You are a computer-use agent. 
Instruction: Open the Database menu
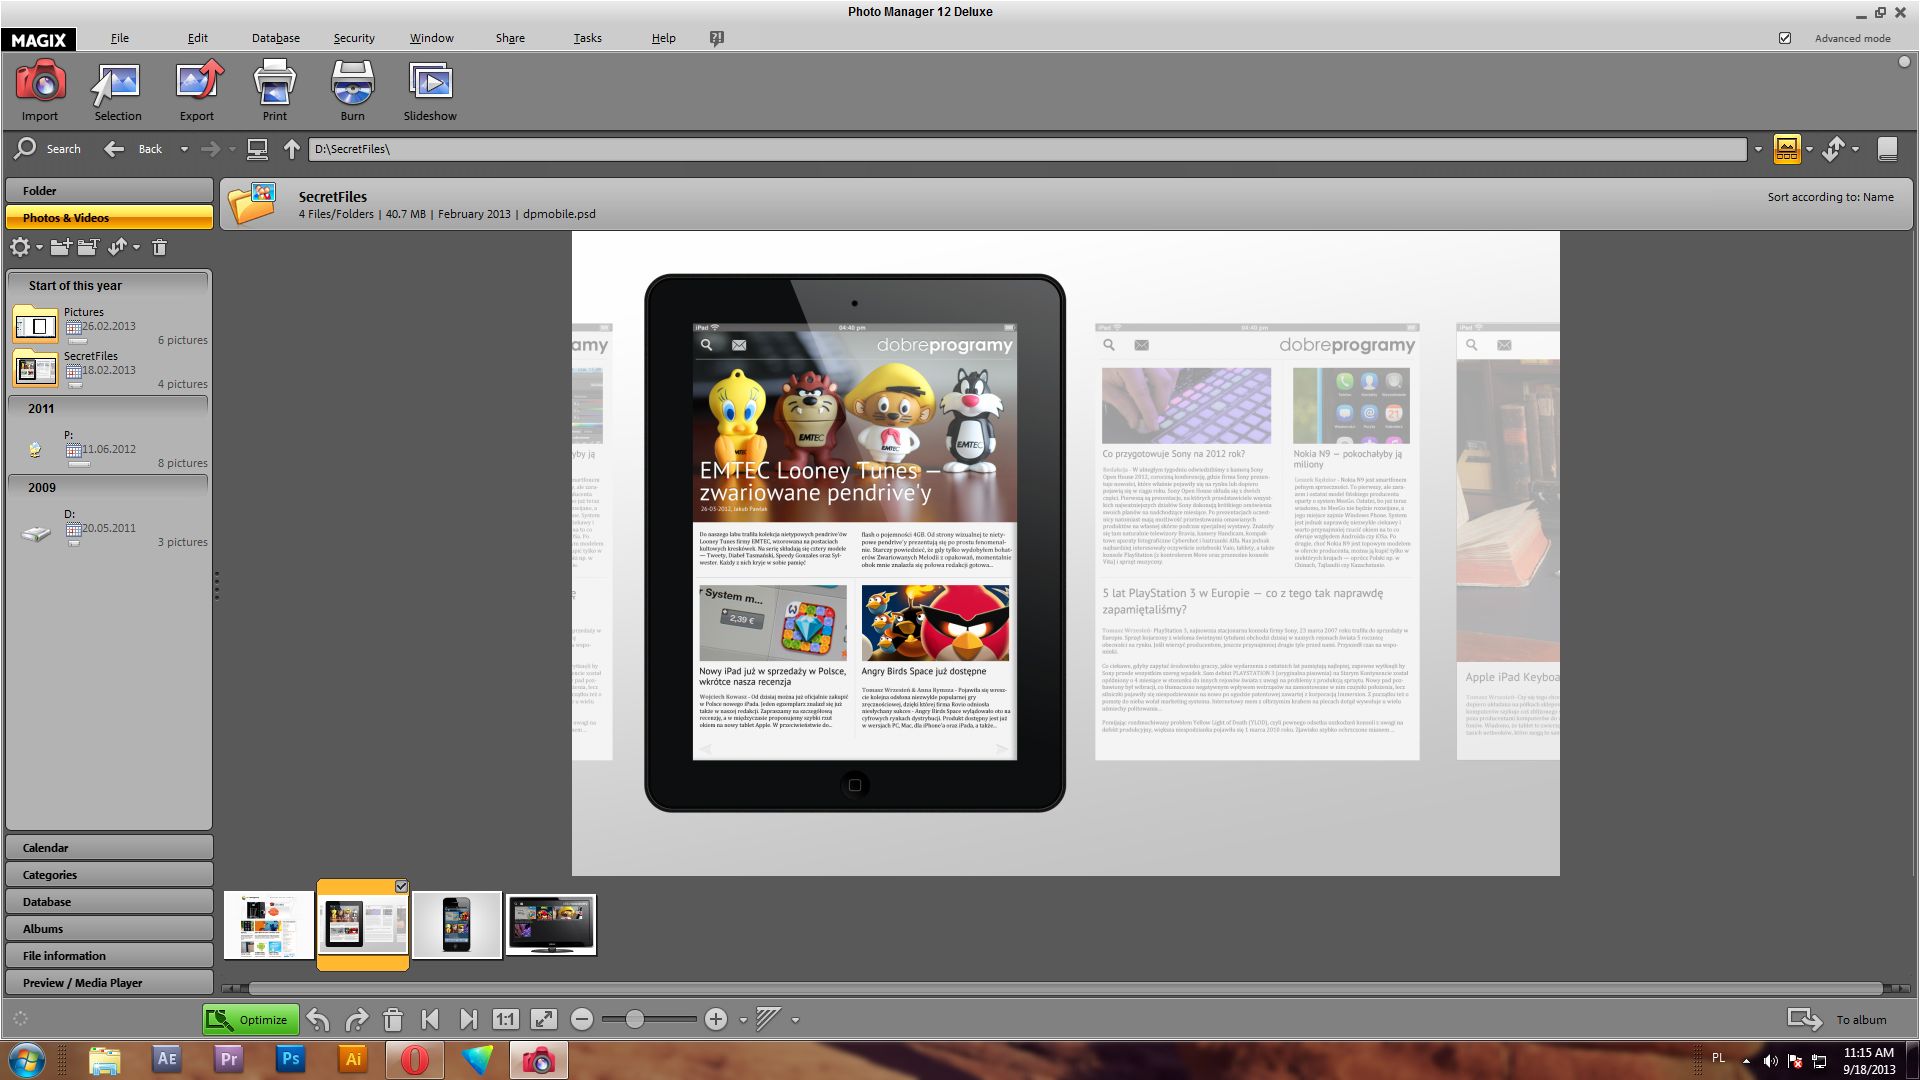point(276,38)
